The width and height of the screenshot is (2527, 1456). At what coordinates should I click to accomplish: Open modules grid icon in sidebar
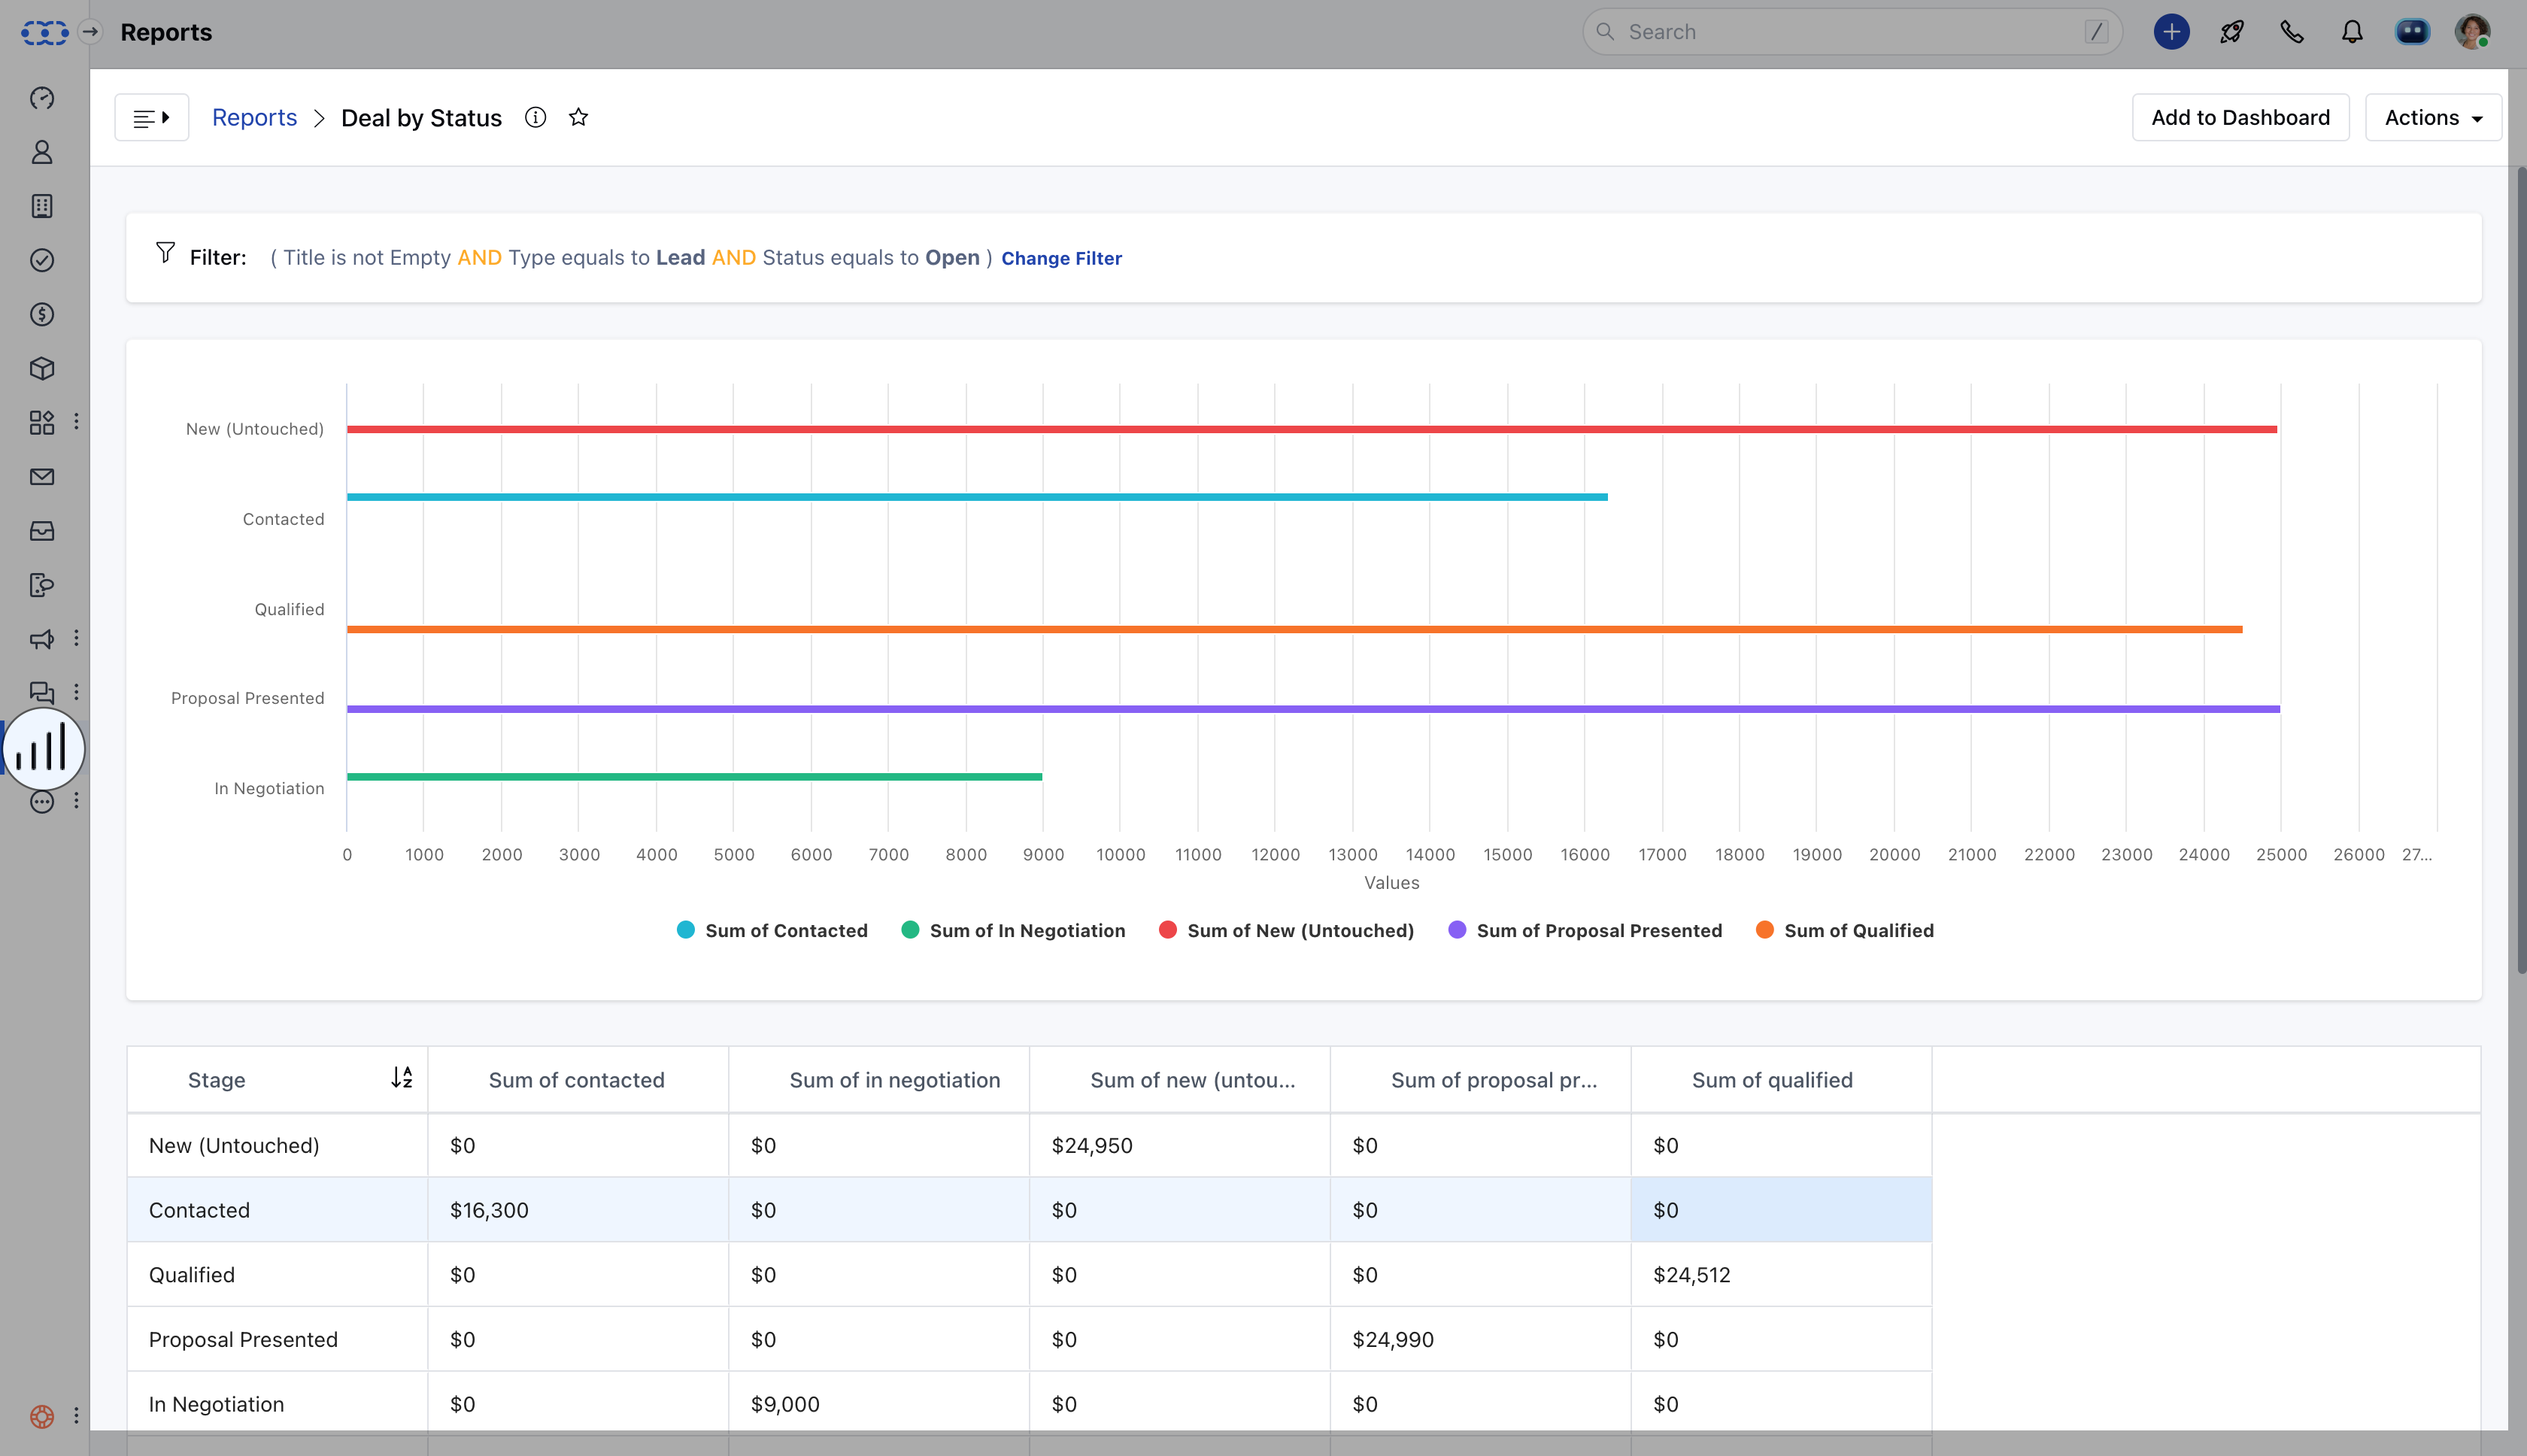(42, 422)
